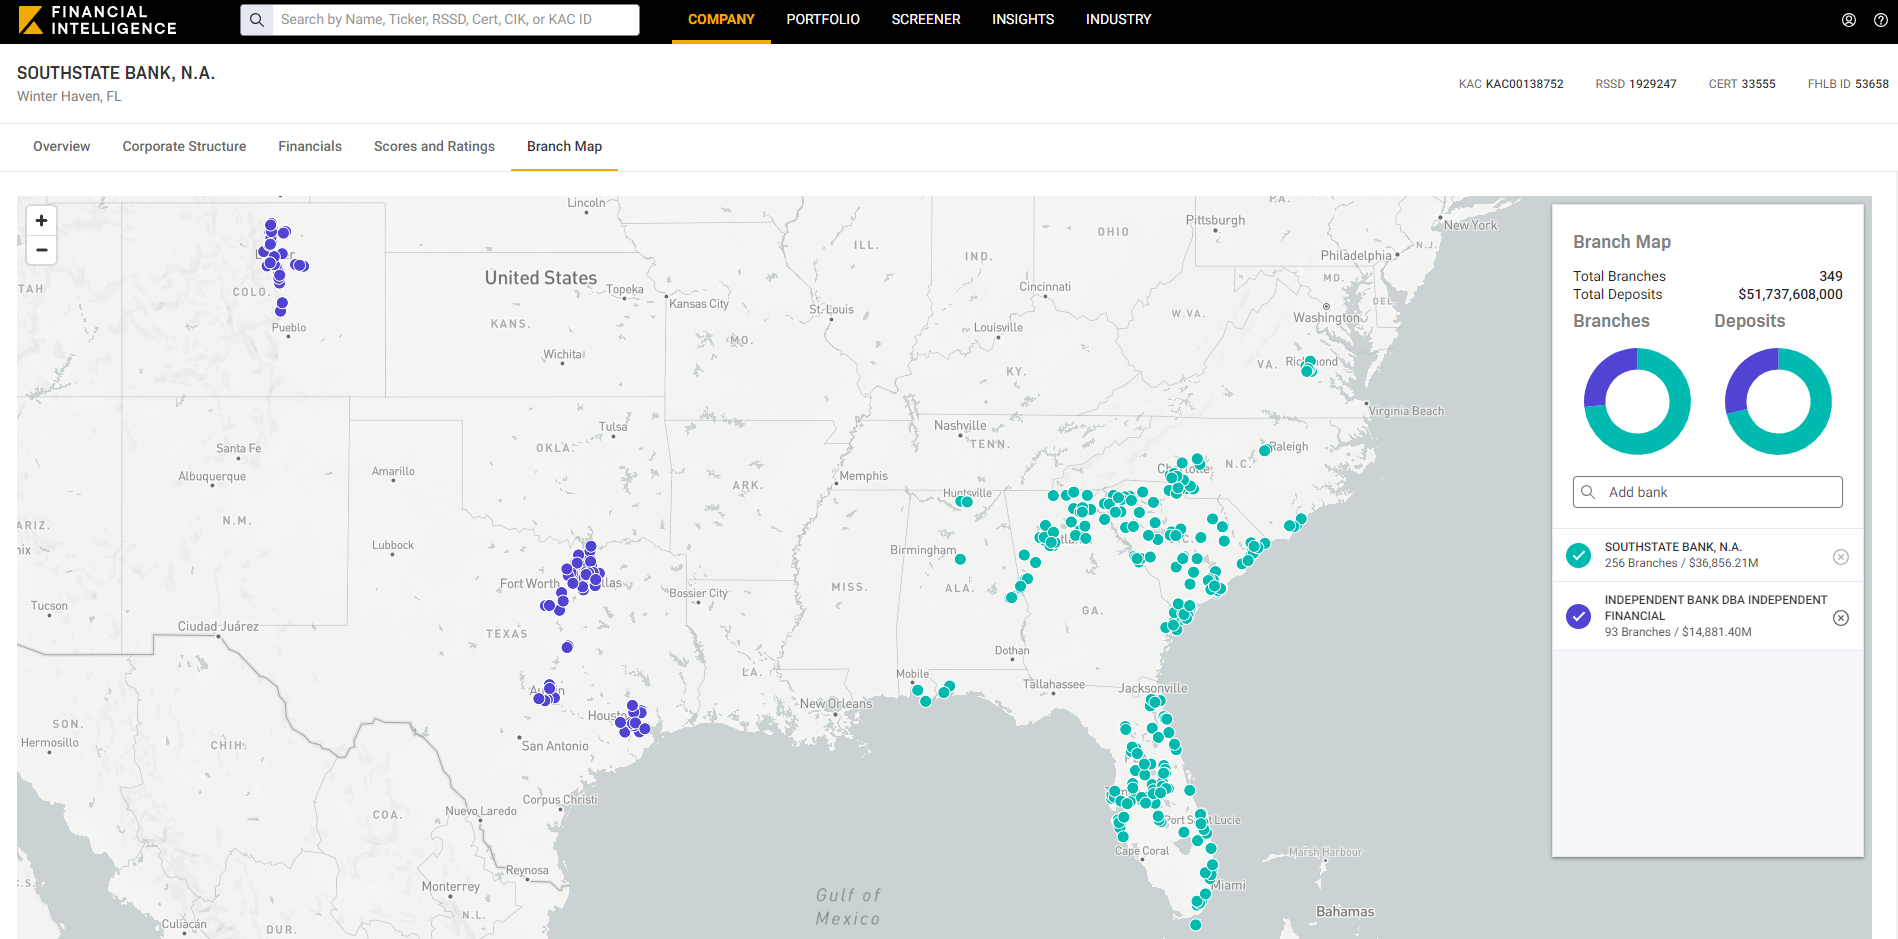Image resolution: width=1898 pixels, height=939 pixels.
Task: Click the INDEPENDENT BANK DBA INDEPENDENT FINANCIAL entry
Action: 1716,608
